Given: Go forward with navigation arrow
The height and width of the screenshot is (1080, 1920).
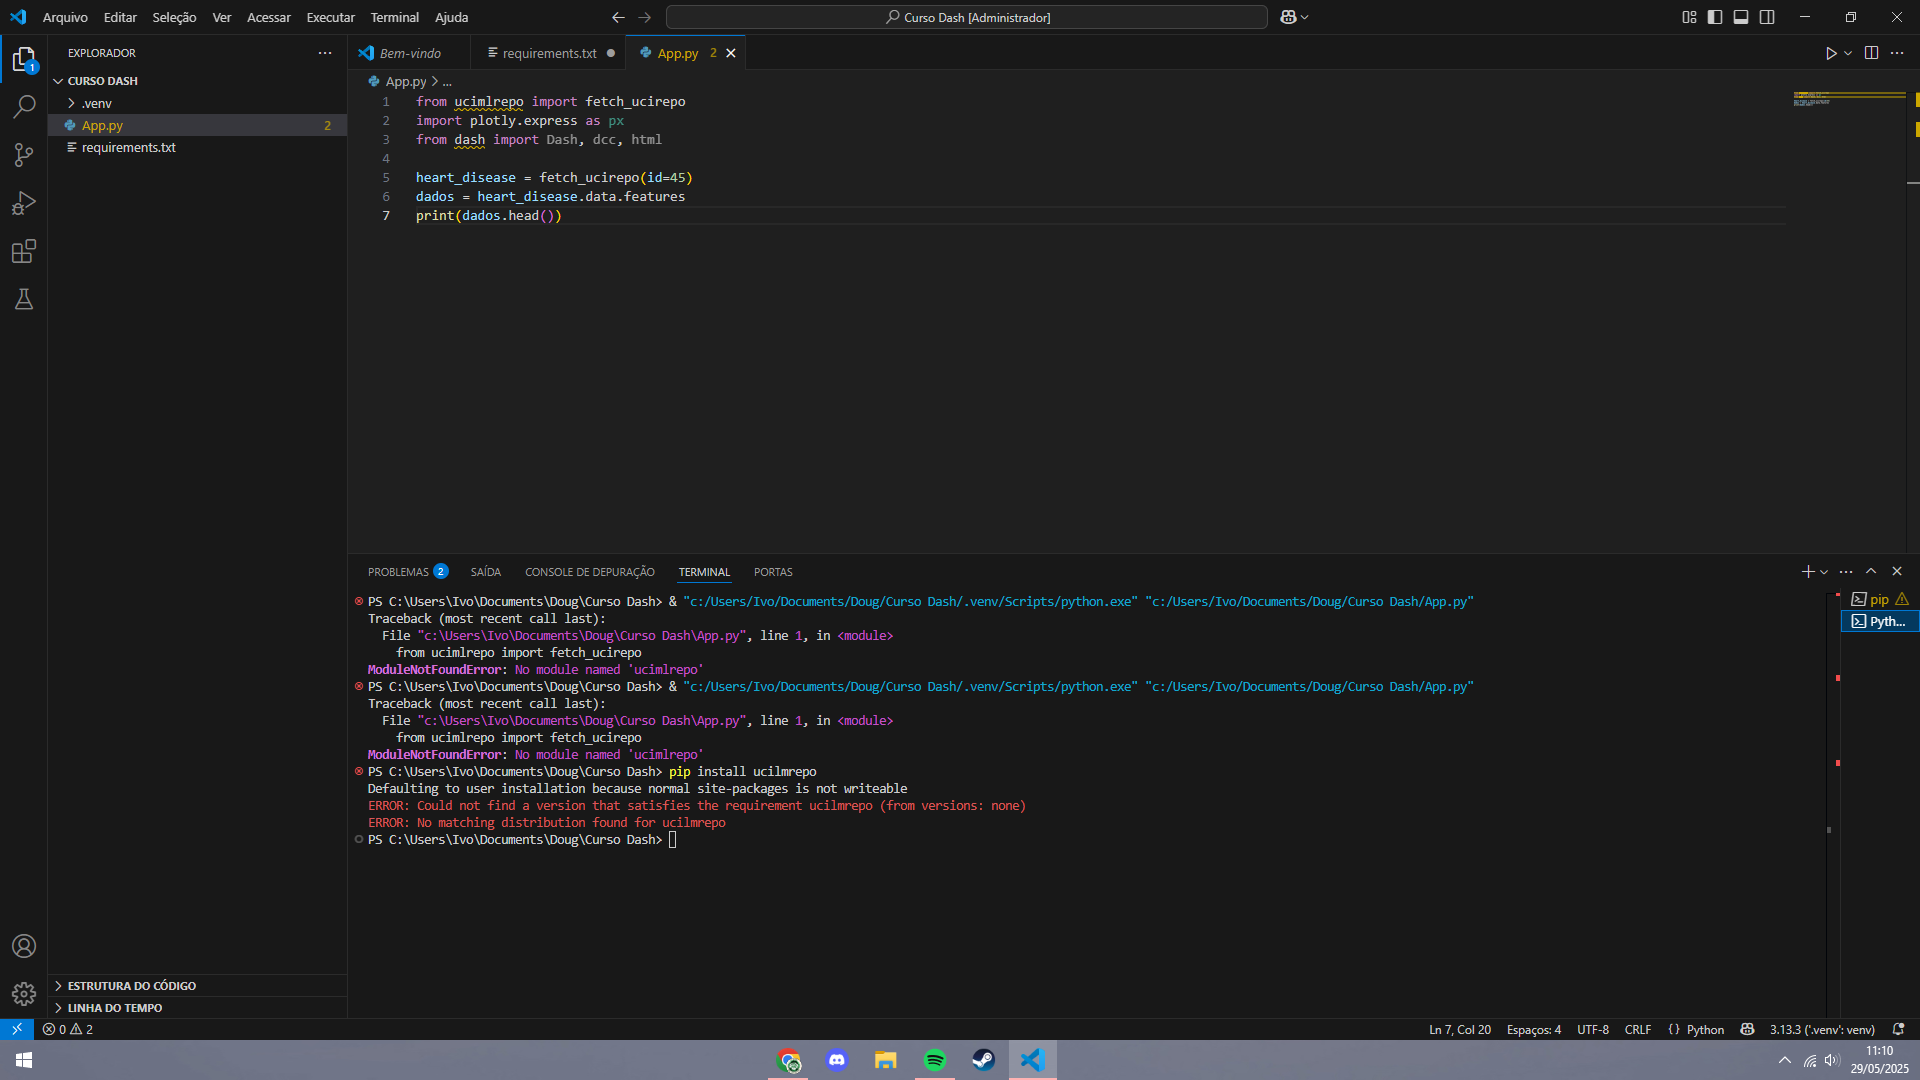Looking at the screenshot, I should coord(644,17).
